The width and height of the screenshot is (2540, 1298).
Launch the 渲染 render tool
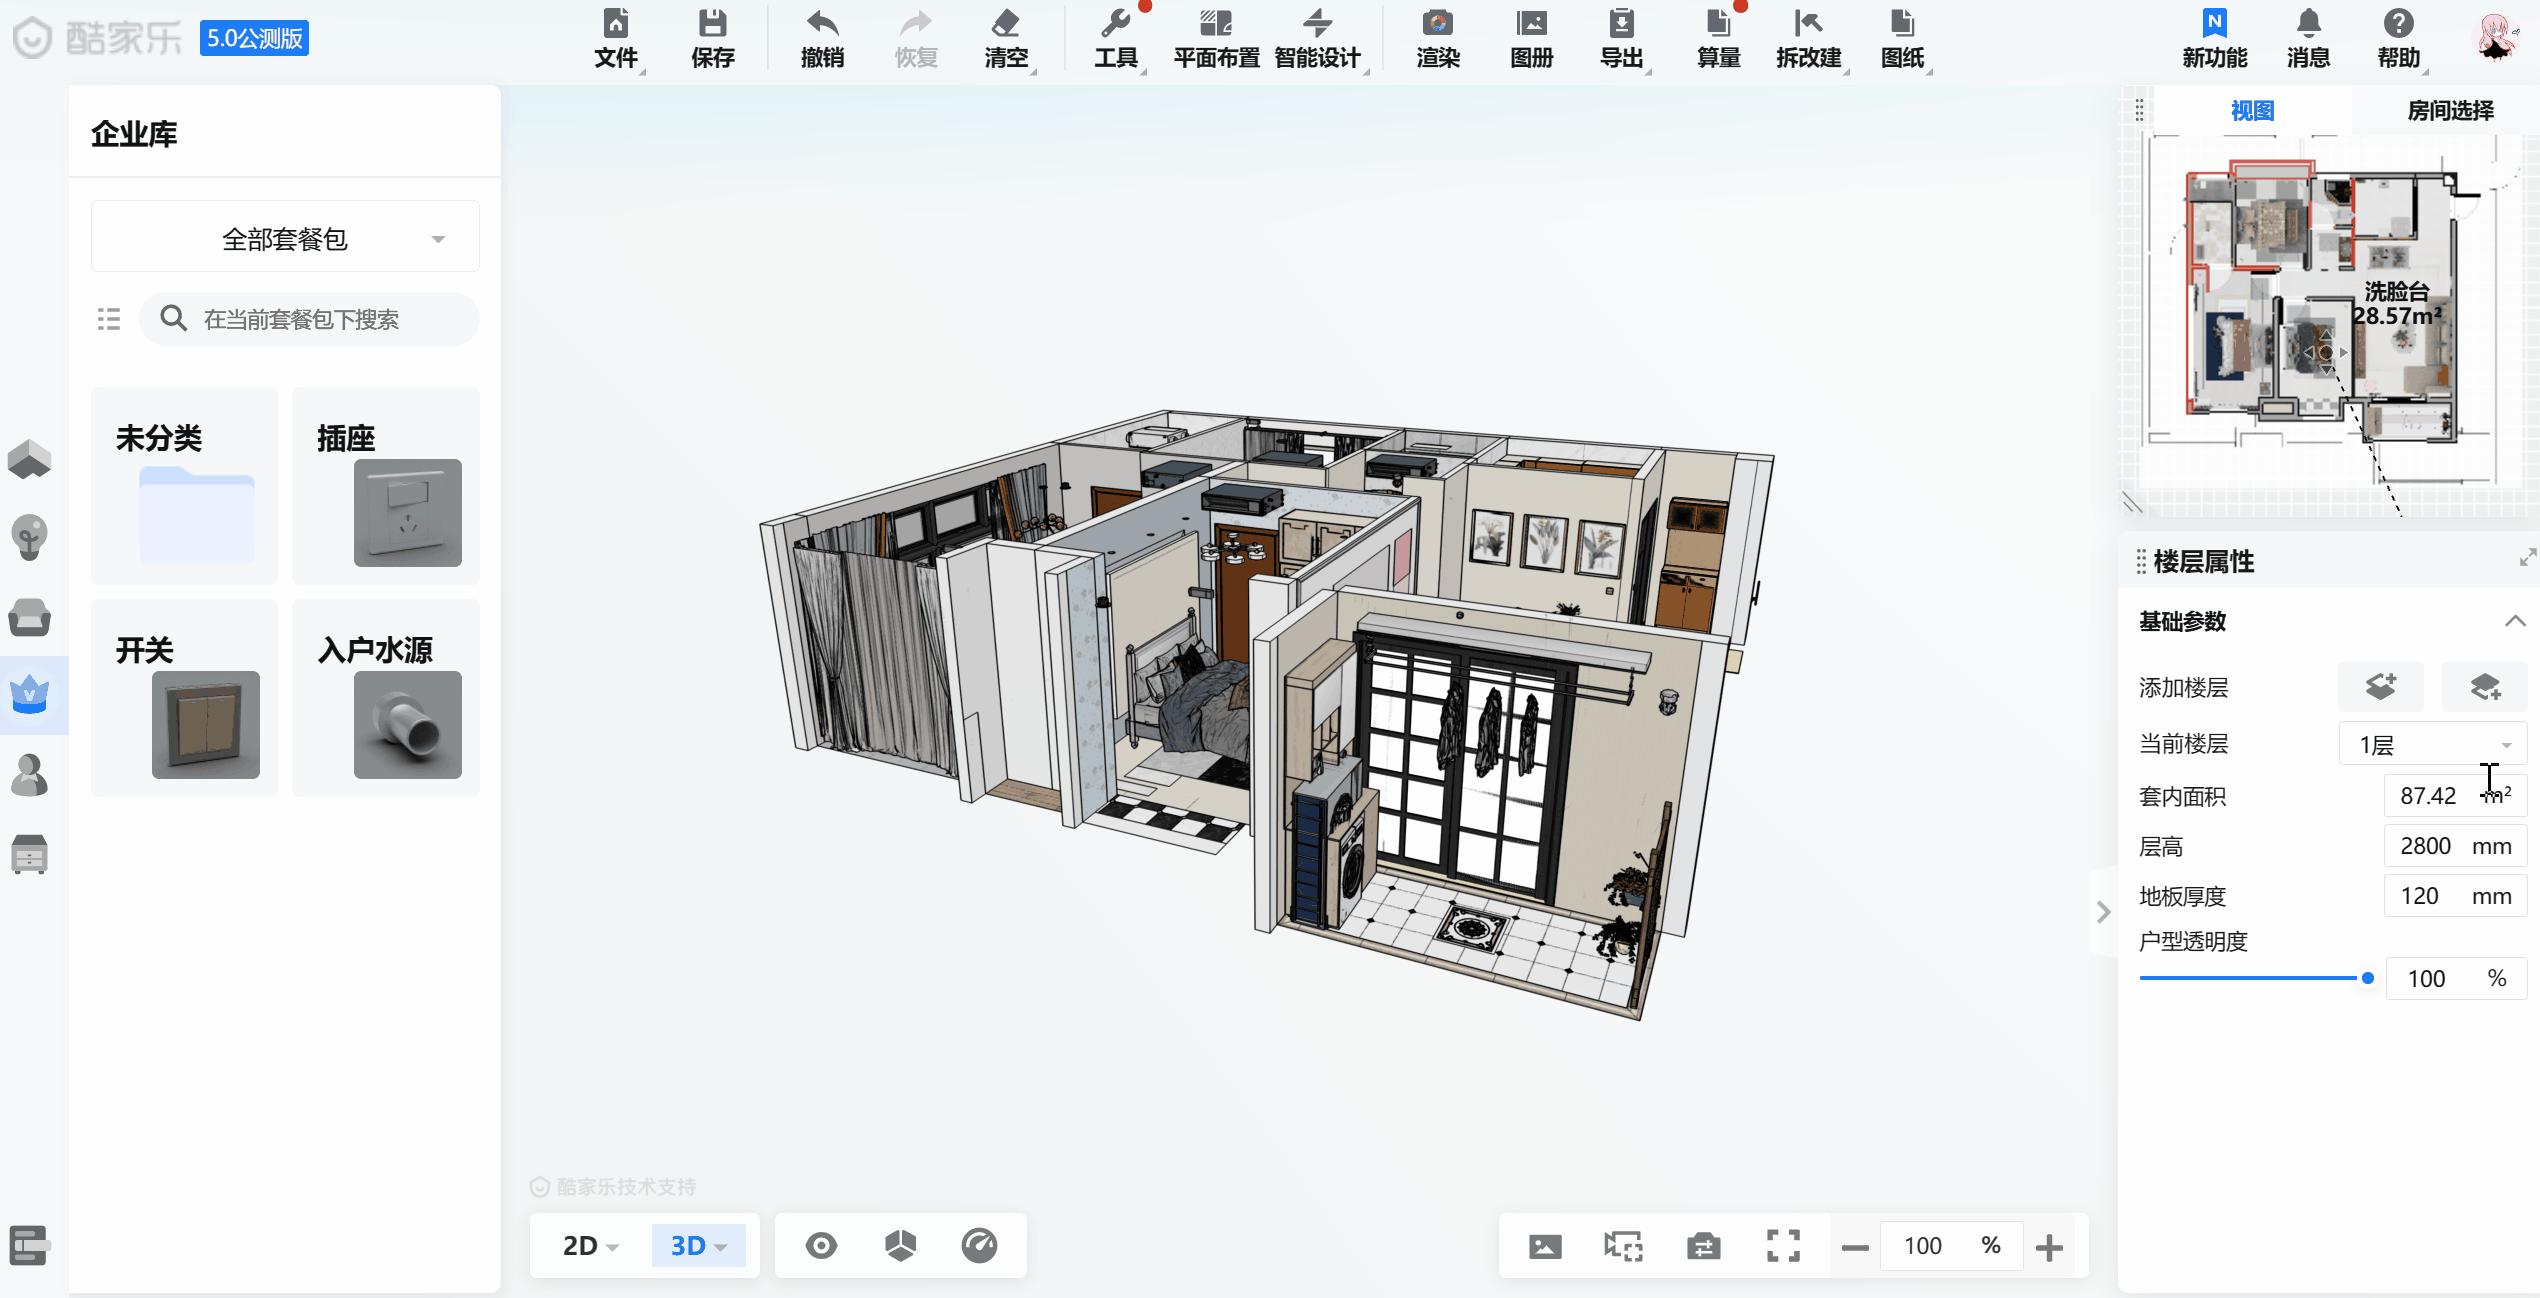point(1438,40)
